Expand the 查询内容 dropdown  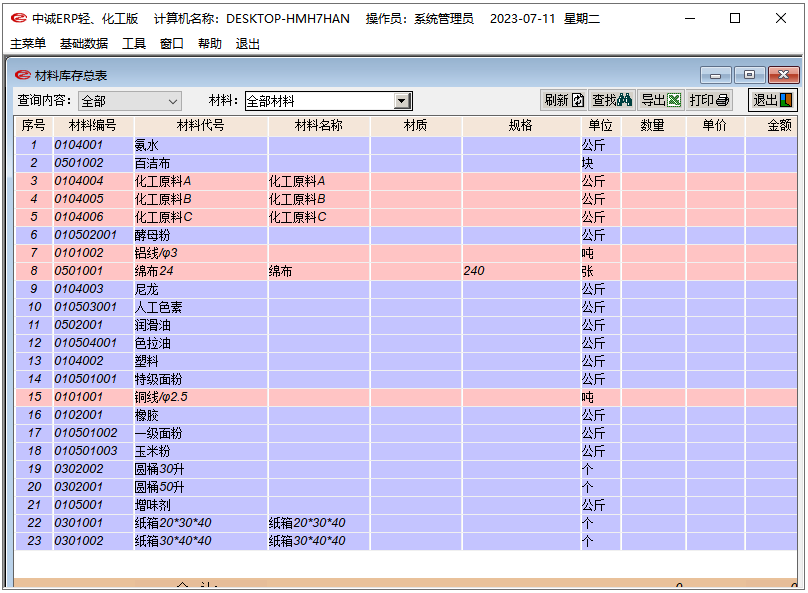(x=172, y=101)
